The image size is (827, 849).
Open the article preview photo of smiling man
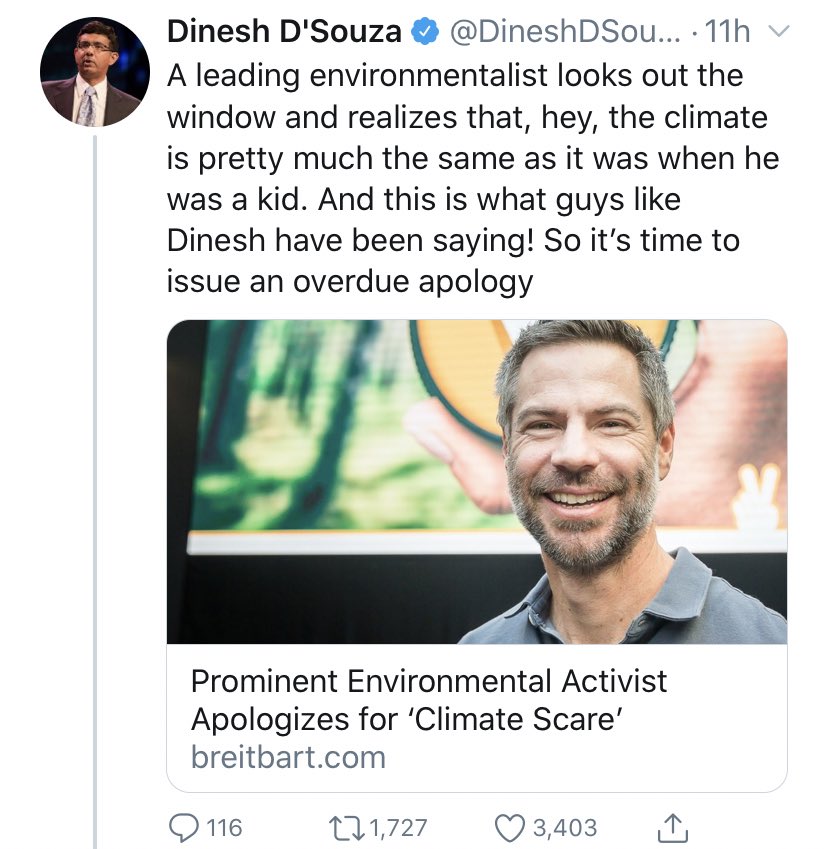click(476, 481)
